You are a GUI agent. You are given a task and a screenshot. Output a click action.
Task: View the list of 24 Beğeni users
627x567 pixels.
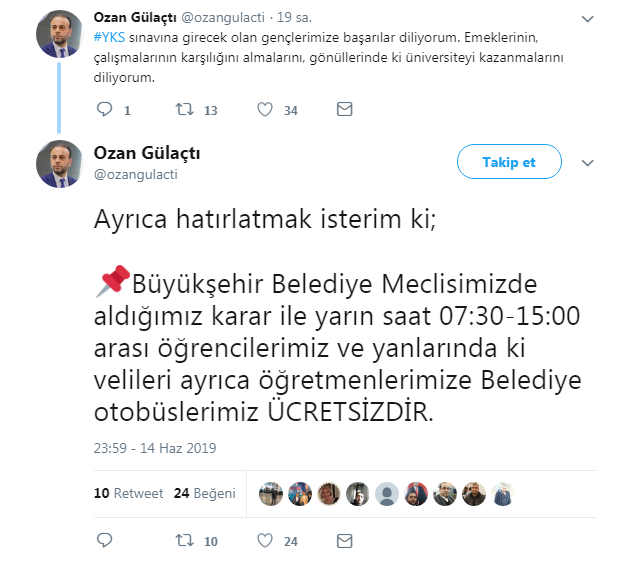coord(204,493)
